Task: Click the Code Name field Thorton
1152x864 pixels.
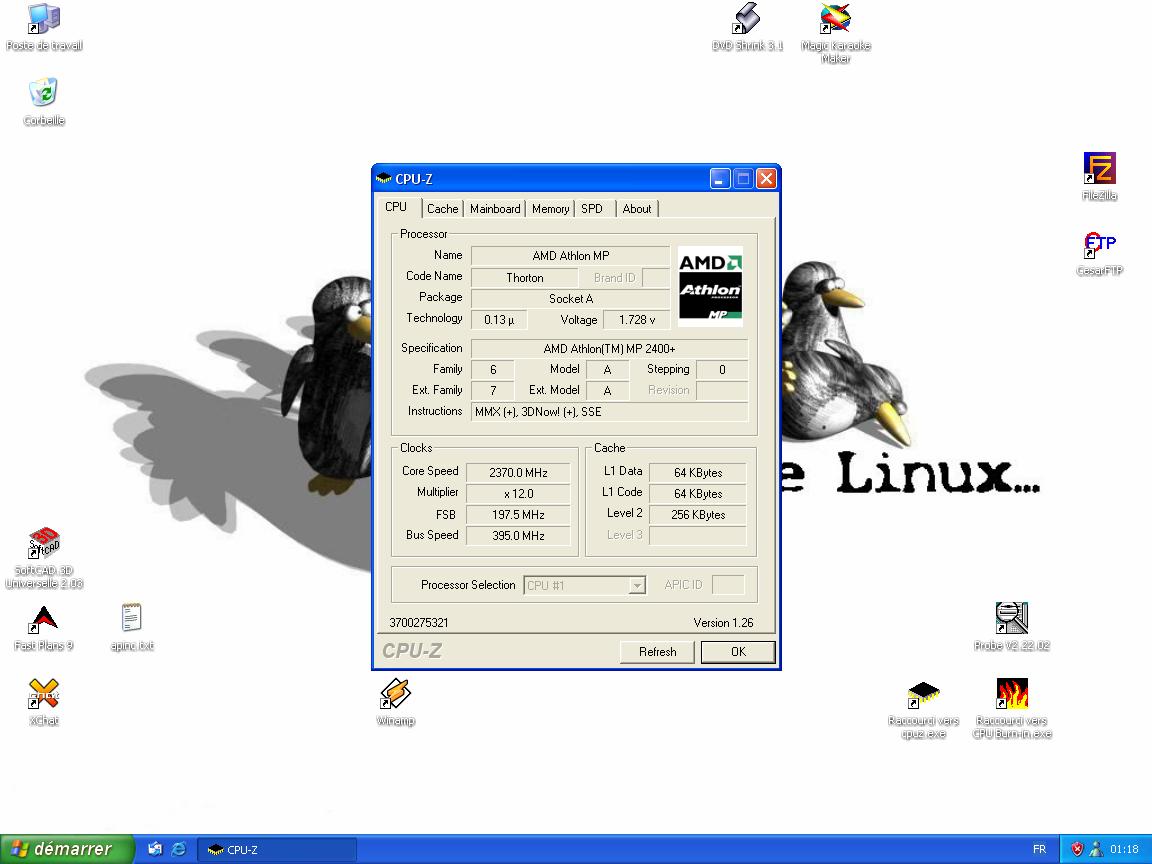Action: tap(525, 278)
